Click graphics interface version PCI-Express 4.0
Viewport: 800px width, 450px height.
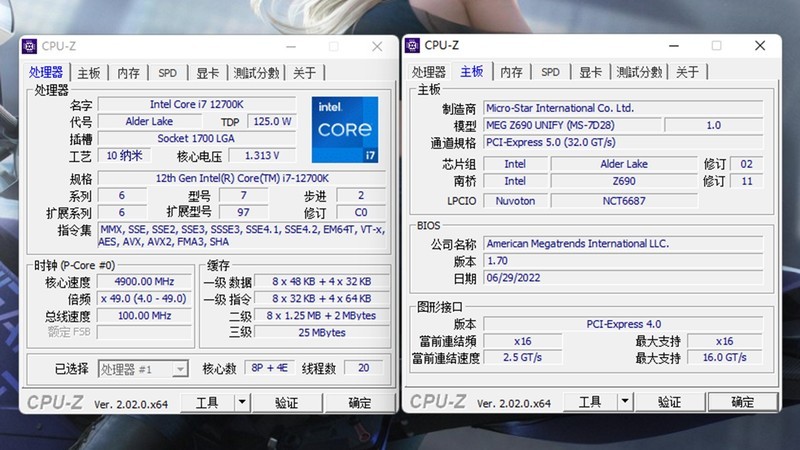click(x=623, y=324)
